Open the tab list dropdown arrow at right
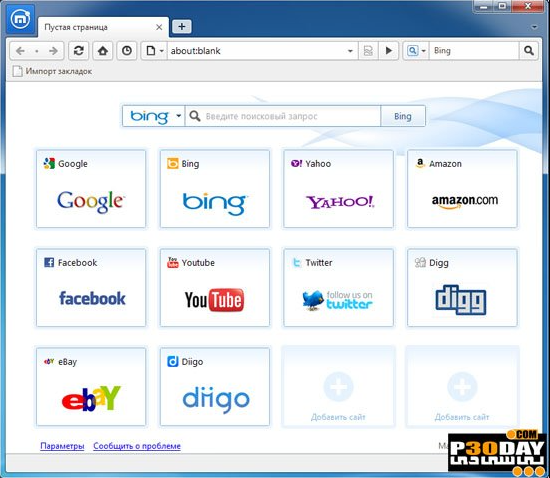Image resolution: width=550 pixels, height=478 pixels. point(534,27)
